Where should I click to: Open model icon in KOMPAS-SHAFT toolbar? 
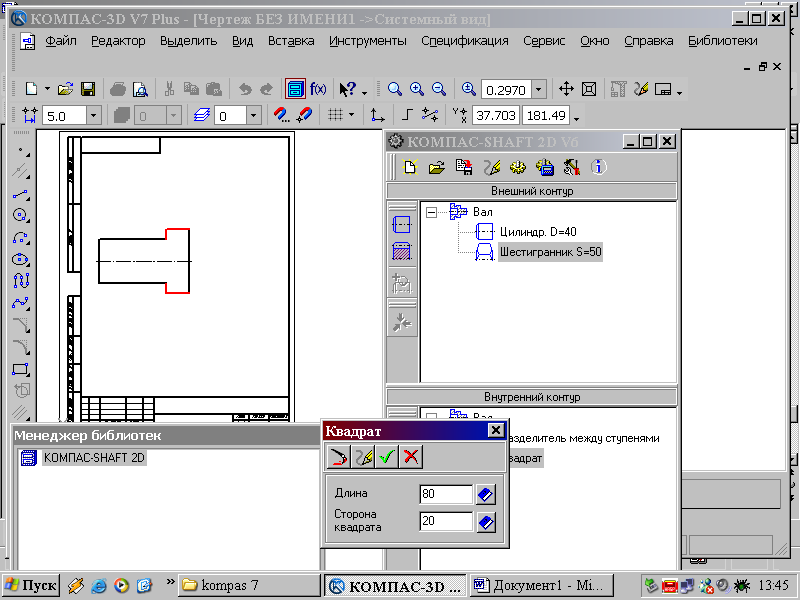[x=437, y=167]
